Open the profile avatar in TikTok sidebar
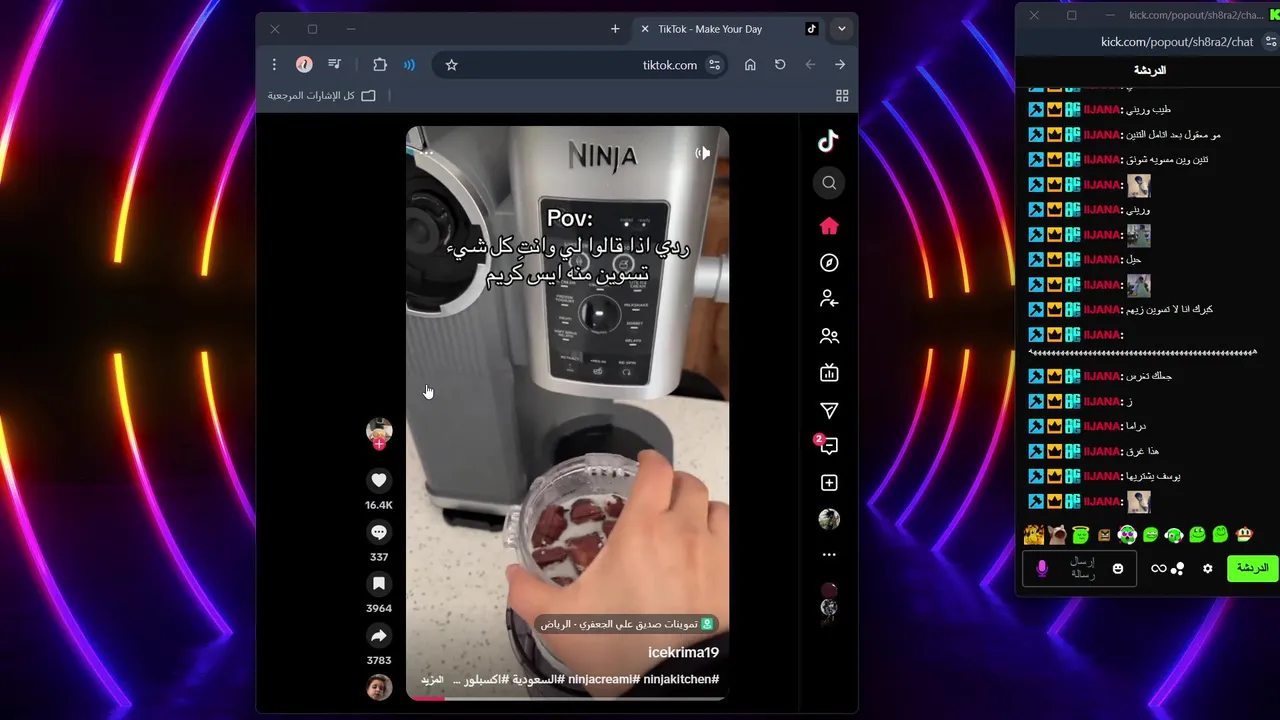The height and width of the screenshot is (720, 1280). coord(829,519)
